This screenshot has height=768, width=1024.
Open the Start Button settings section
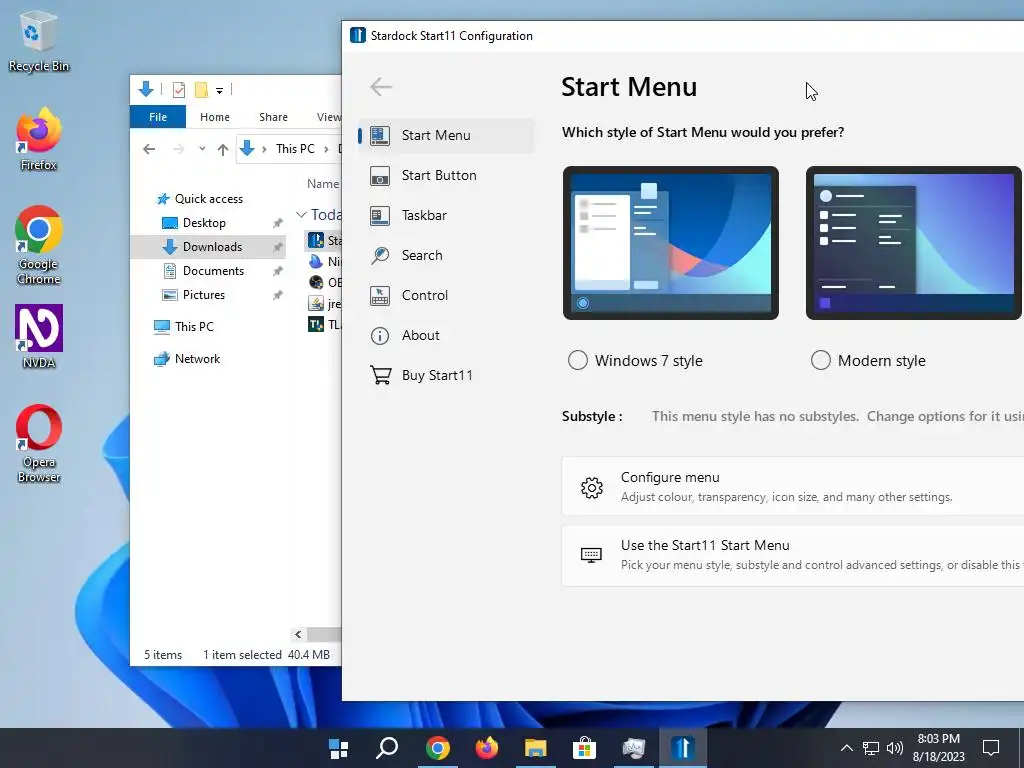click(446, 176)
